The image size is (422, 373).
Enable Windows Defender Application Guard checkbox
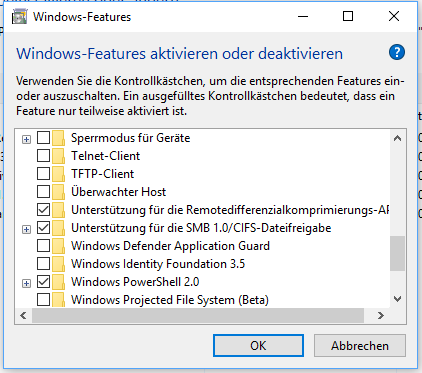tap(43, 245)
